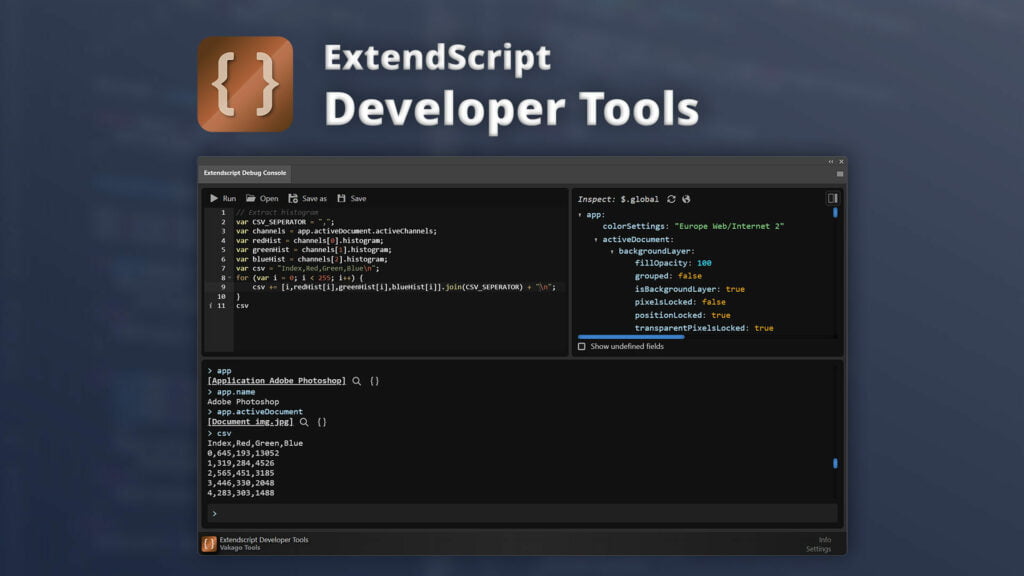Refresh the Inspect $.global view
Viewport: 1024px width, 576px height.
tap(671, 199)
